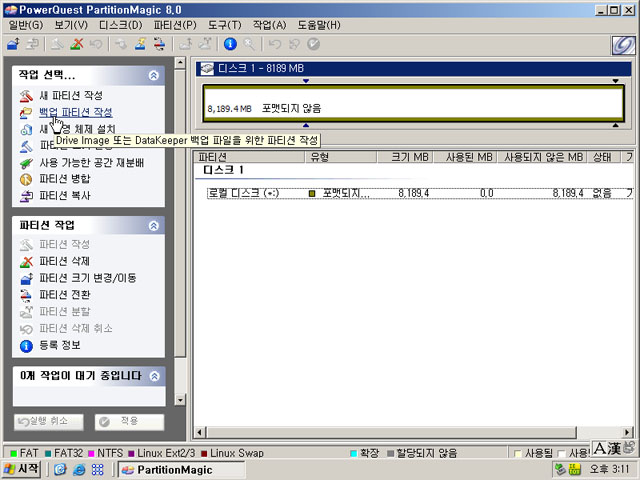Open the 도구(T) menu
The width and height of the screenshot is (640, 480).
coord(224,25)
